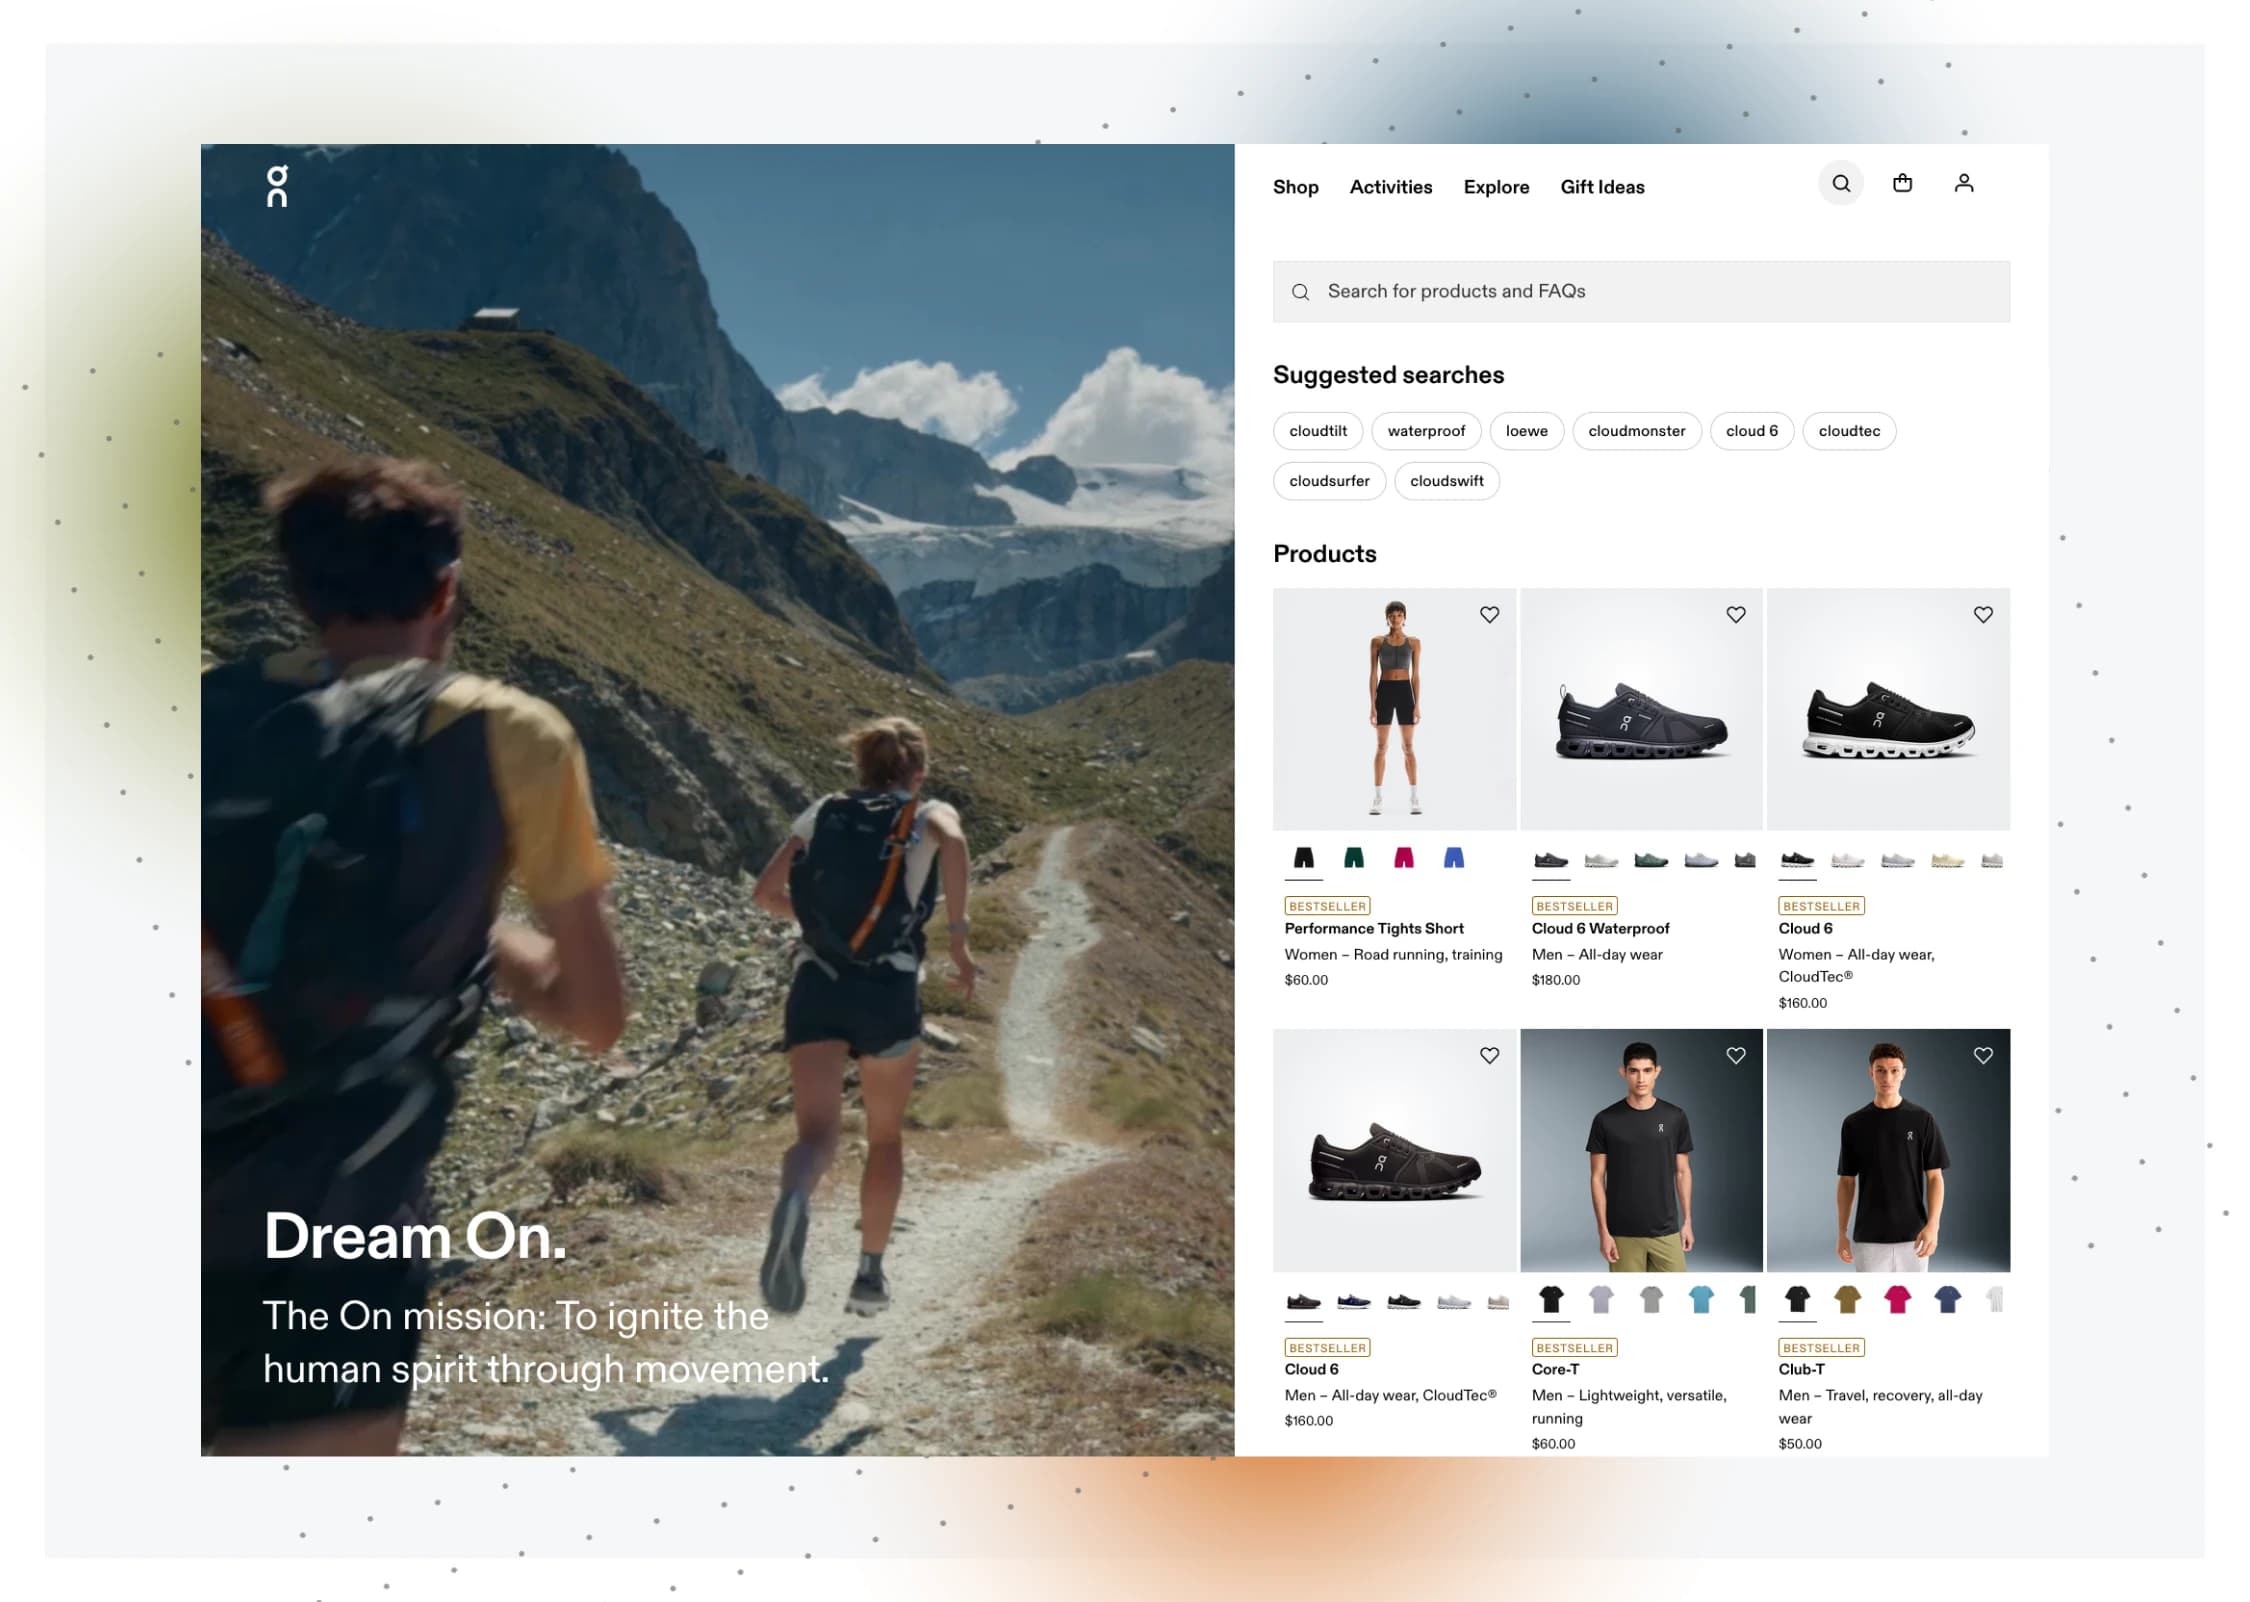Open the Explore menu

coord(1496,187)
